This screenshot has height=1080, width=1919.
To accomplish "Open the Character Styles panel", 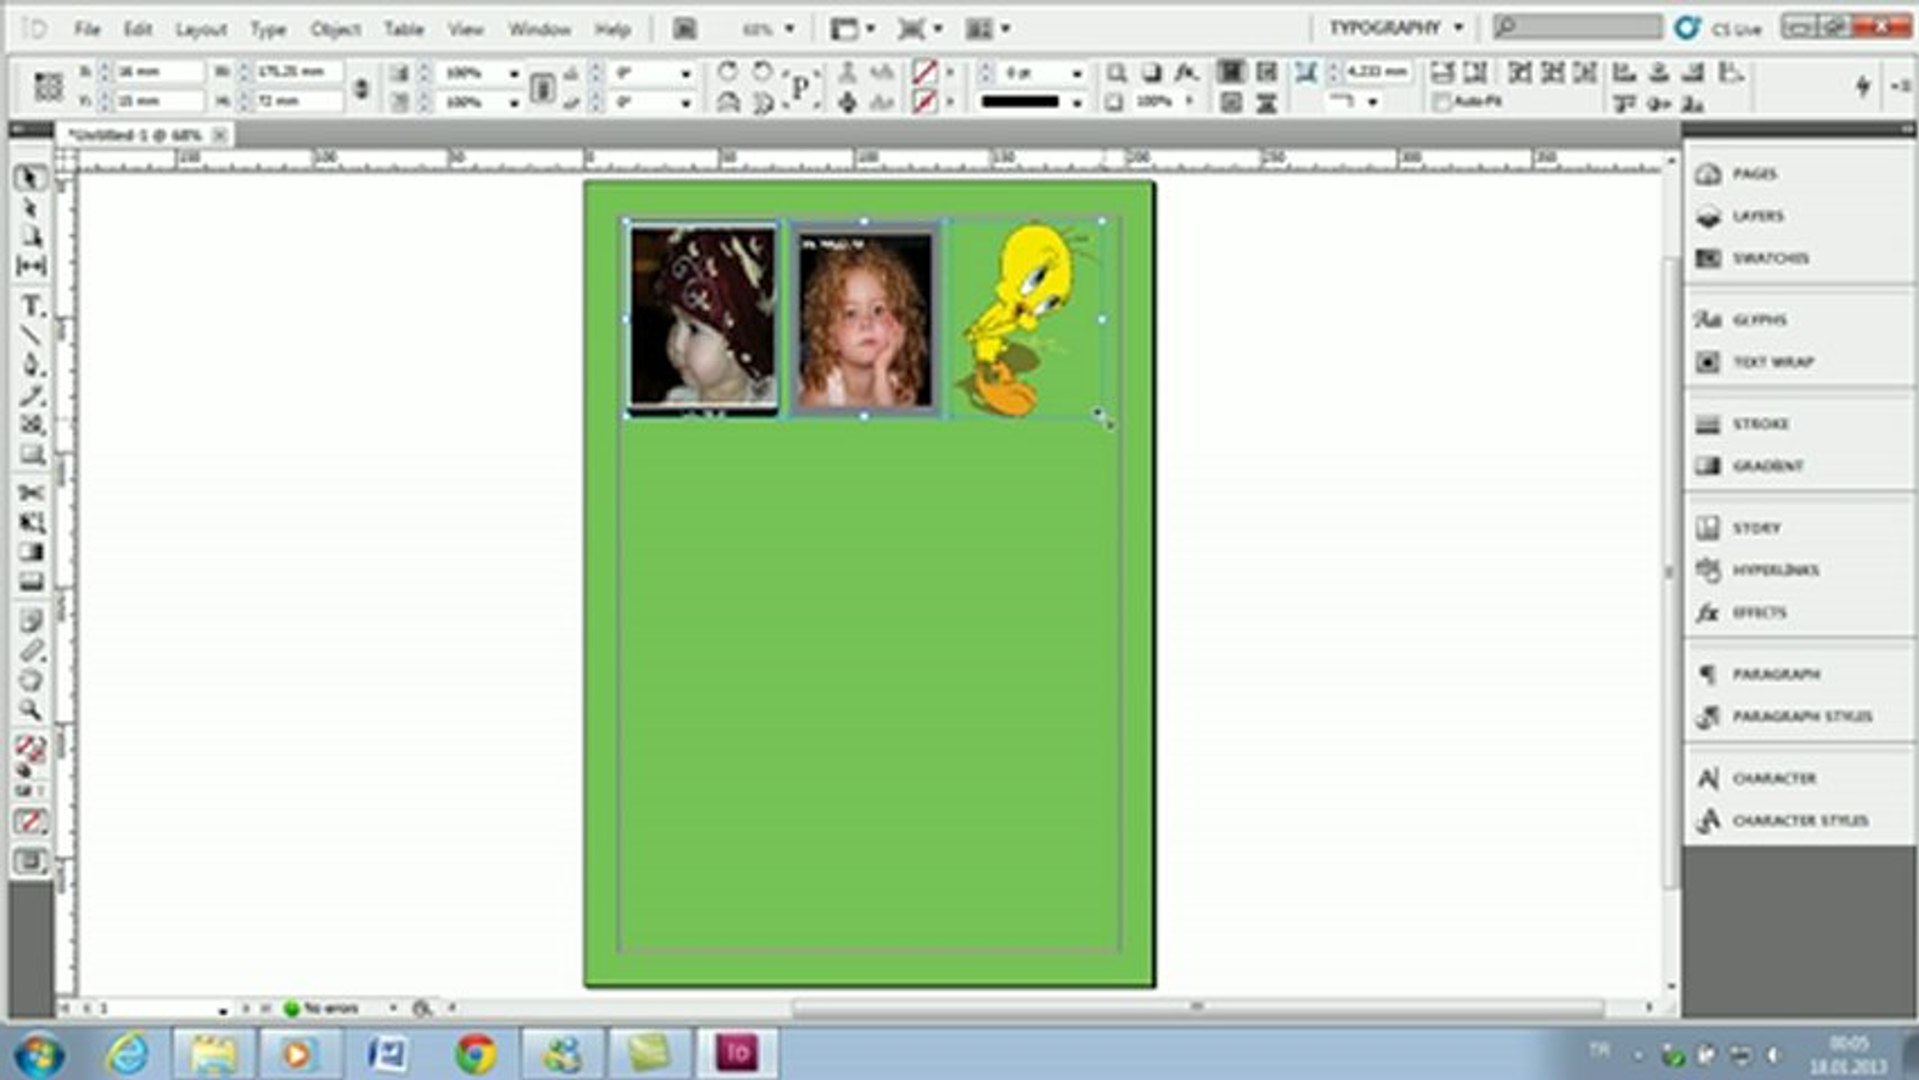I will 1798,820.
